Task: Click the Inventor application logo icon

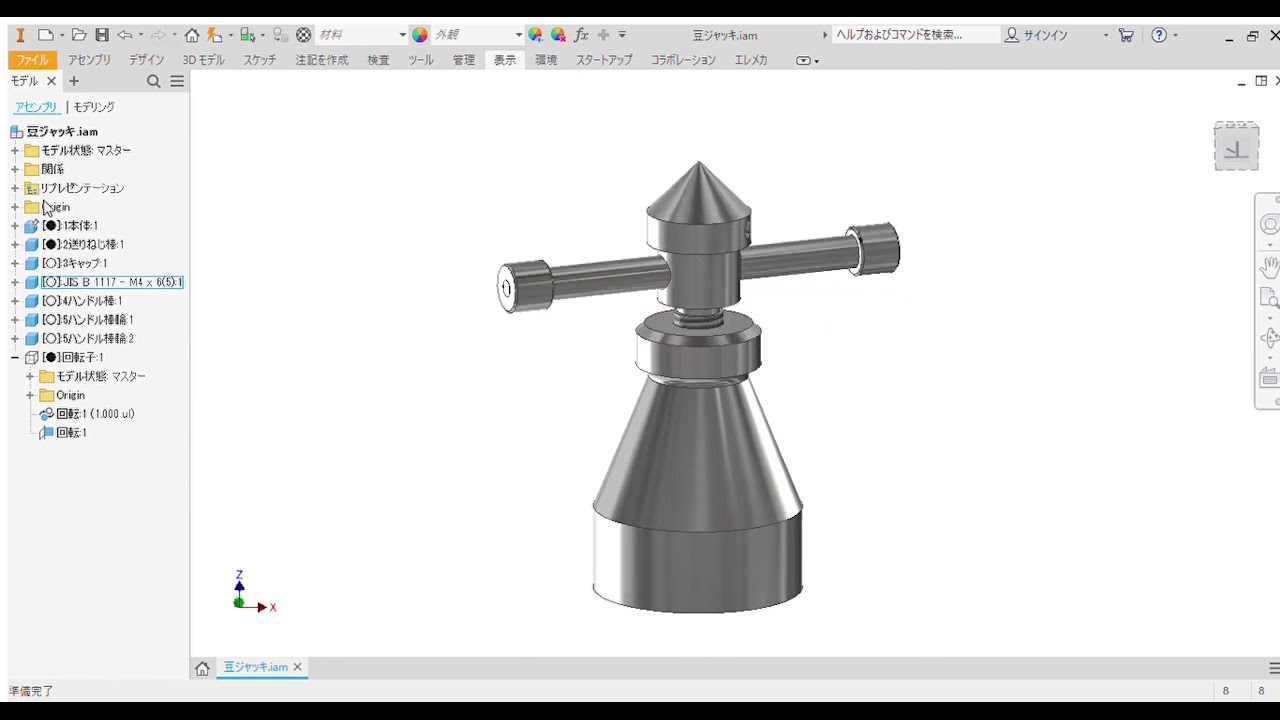Action: pyautogui.click(x=20, y=35)
